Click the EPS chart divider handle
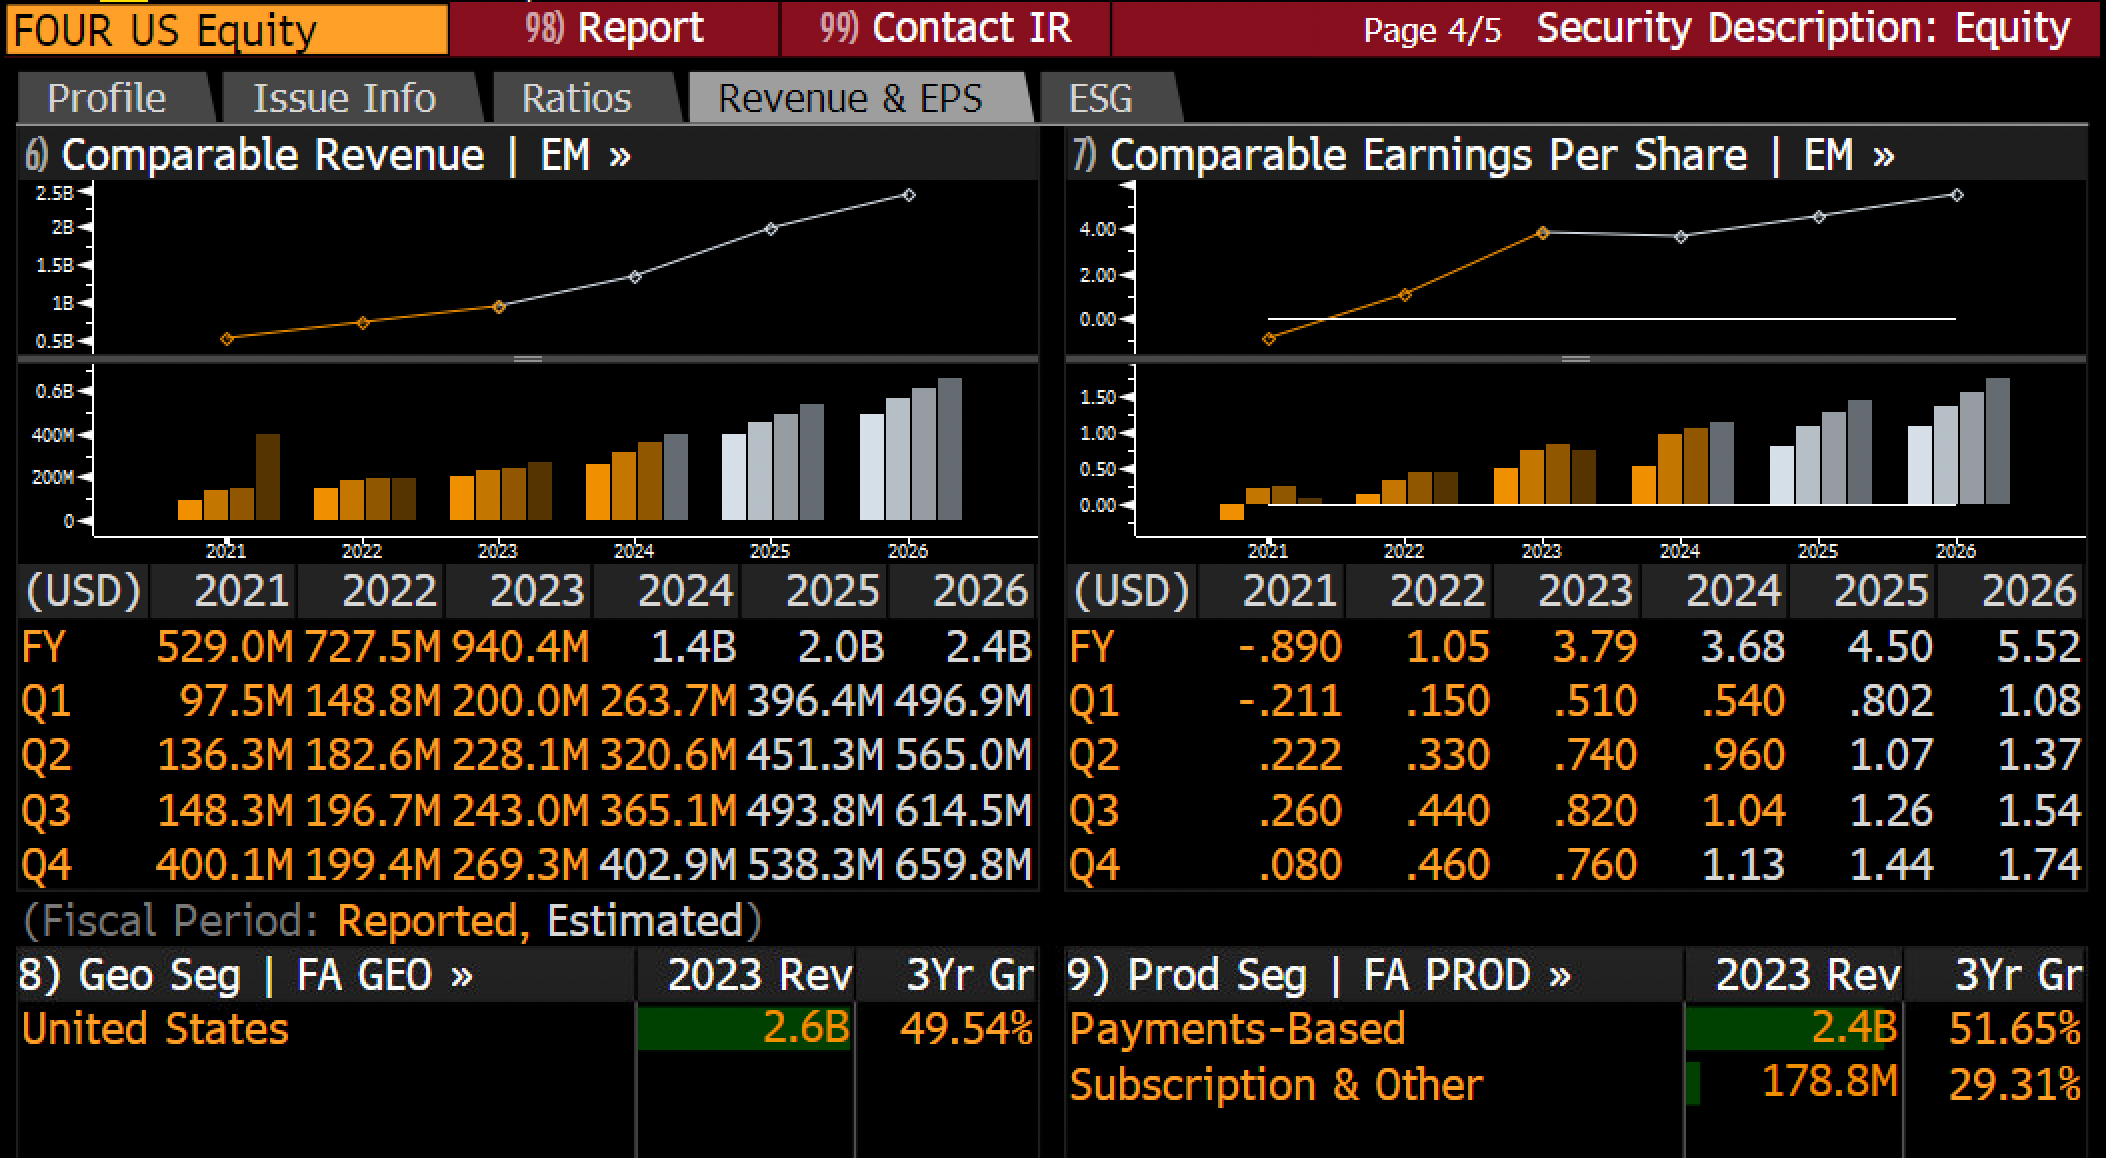 [x=1576, y=358]
